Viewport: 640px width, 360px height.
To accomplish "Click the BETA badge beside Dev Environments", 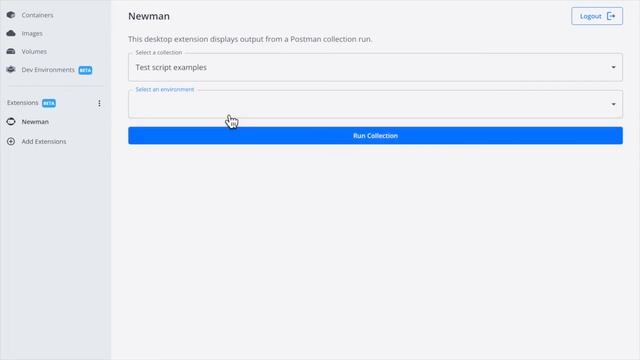I will 85,70.
